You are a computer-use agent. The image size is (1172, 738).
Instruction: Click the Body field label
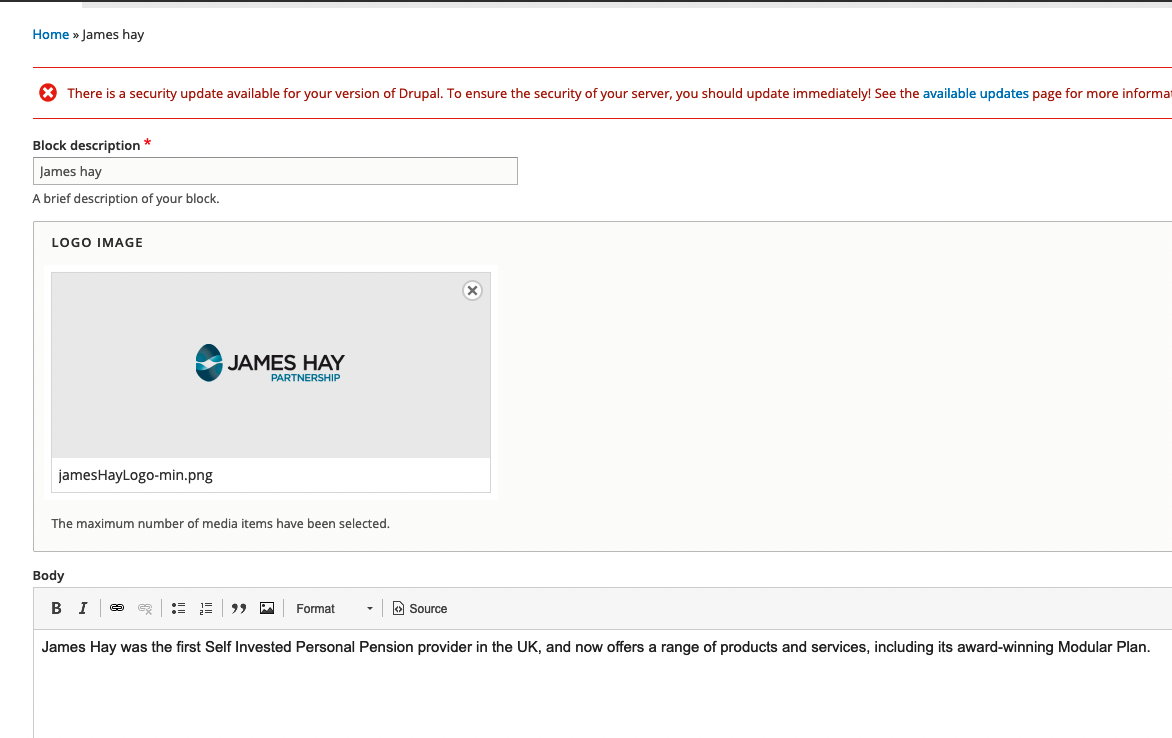click(x=49, y=575)
